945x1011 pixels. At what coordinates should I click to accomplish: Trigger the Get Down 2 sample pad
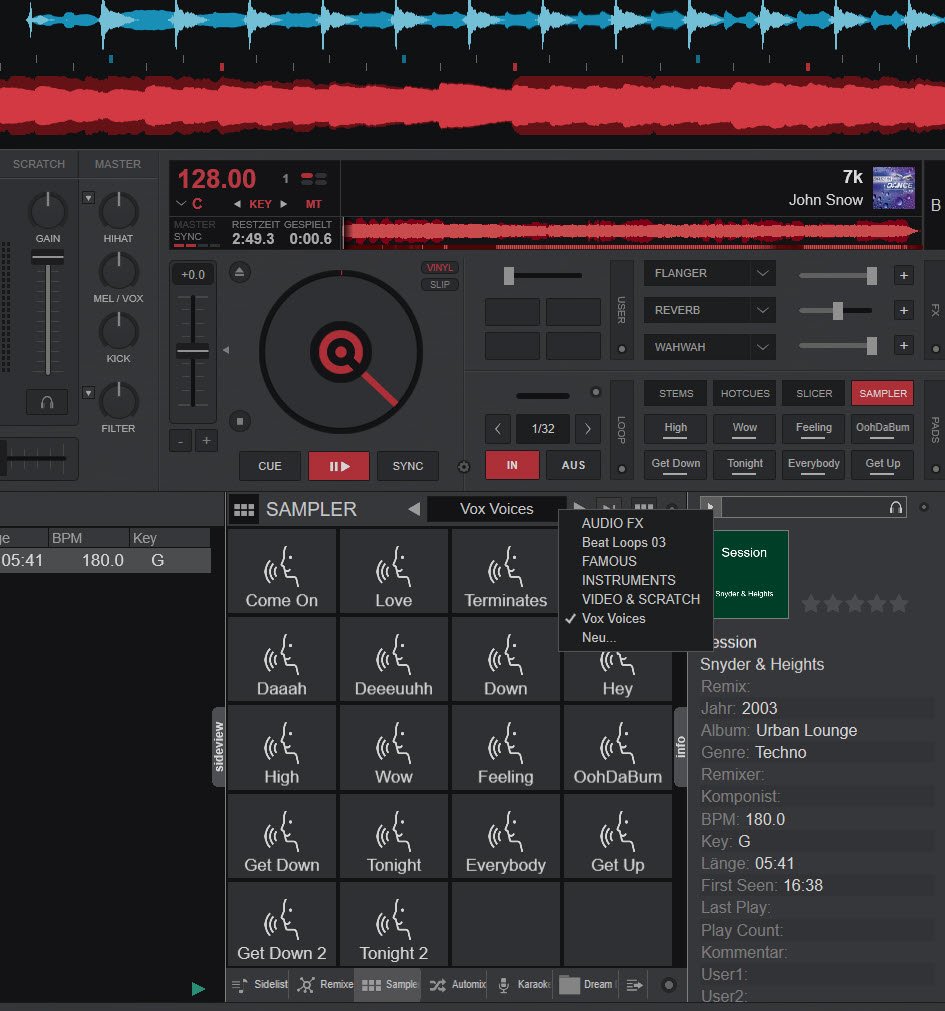(x=281, y=925)
